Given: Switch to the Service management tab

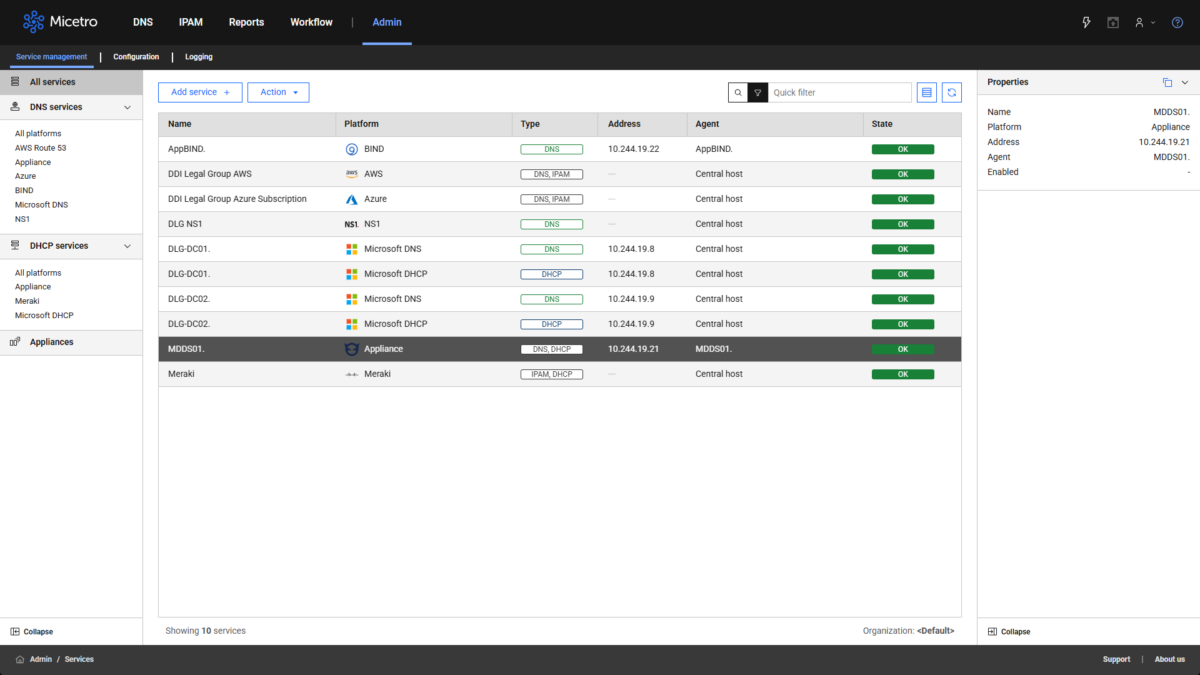Looking at the screenshot, I should coord(52,57).
